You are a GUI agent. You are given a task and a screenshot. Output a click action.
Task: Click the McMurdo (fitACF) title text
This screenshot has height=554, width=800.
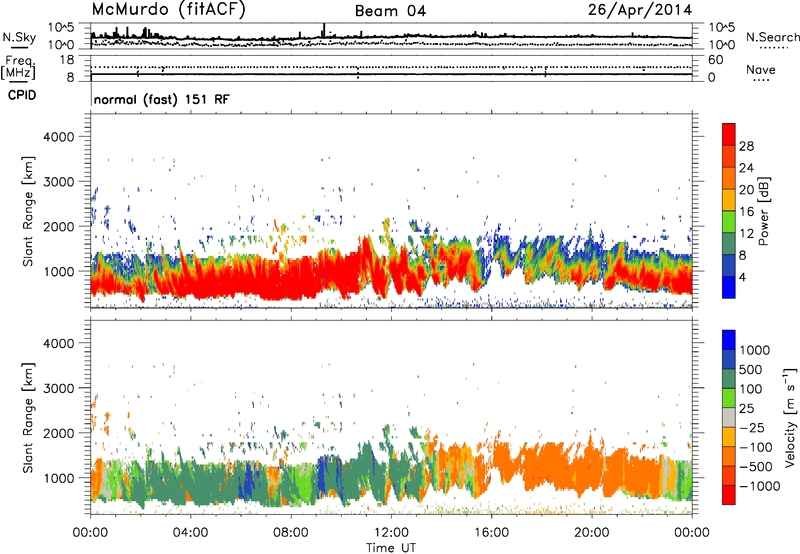pos(168,10)
